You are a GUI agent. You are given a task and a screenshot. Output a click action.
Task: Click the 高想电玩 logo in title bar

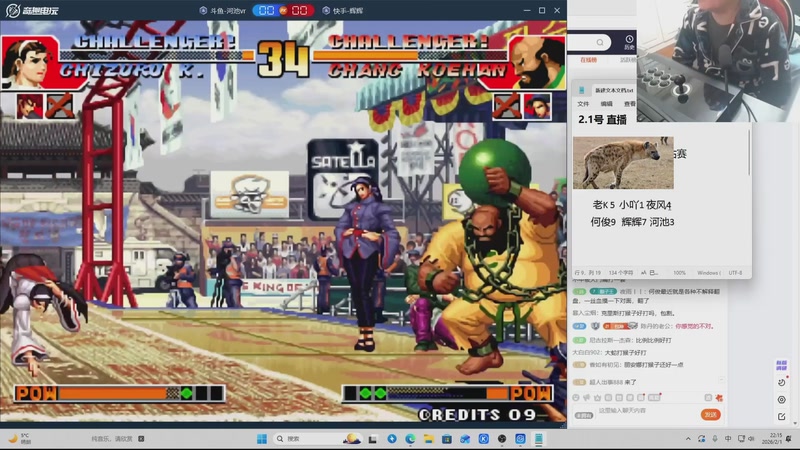pos(32,10)
